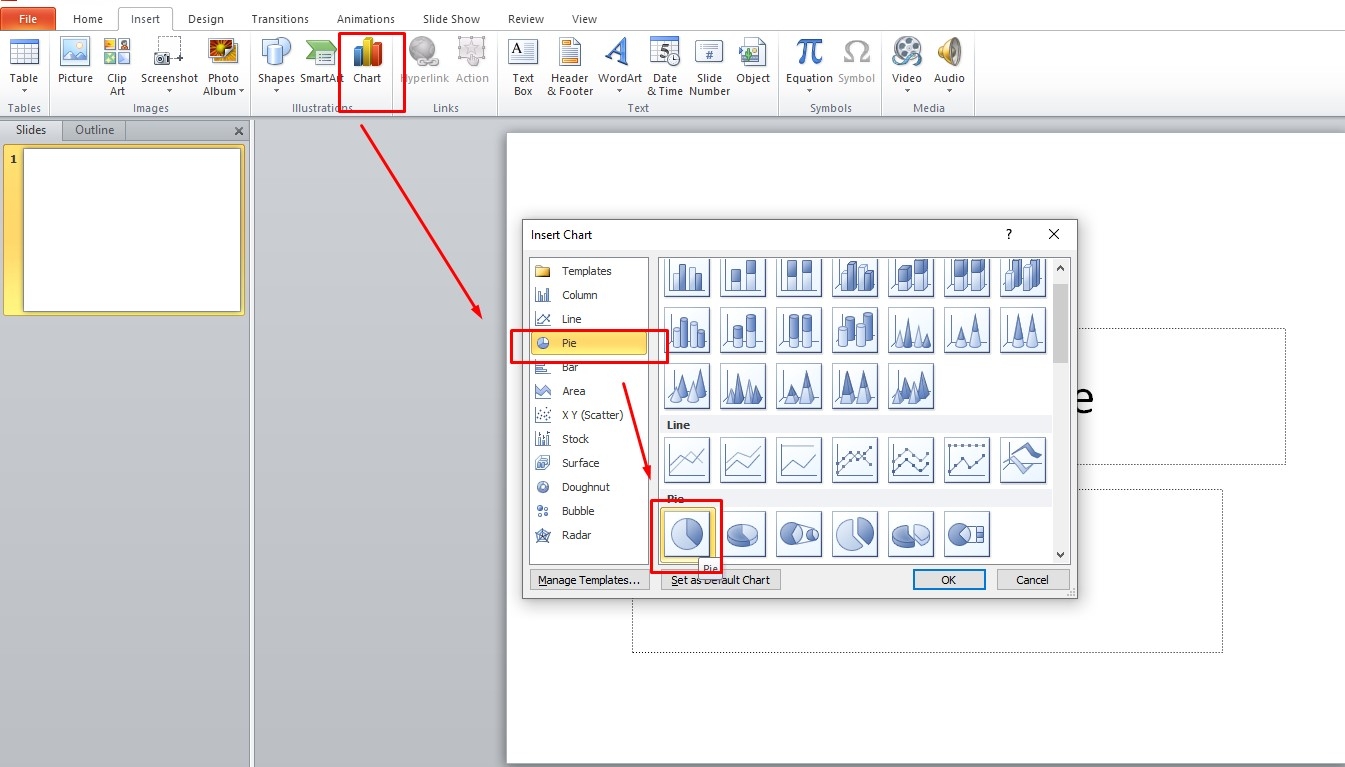Click the chart gallery scroll up arrow
This screenshot has width=1345, height=767.
(x=1061, y=267)
